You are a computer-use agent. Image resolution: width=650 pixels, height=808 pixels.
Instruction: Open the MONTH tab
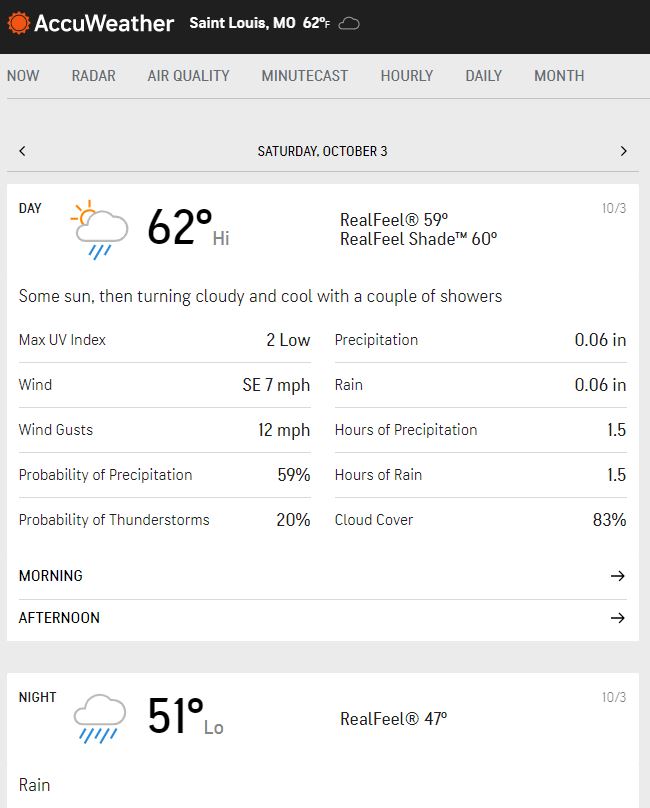(x=559, y=76)
